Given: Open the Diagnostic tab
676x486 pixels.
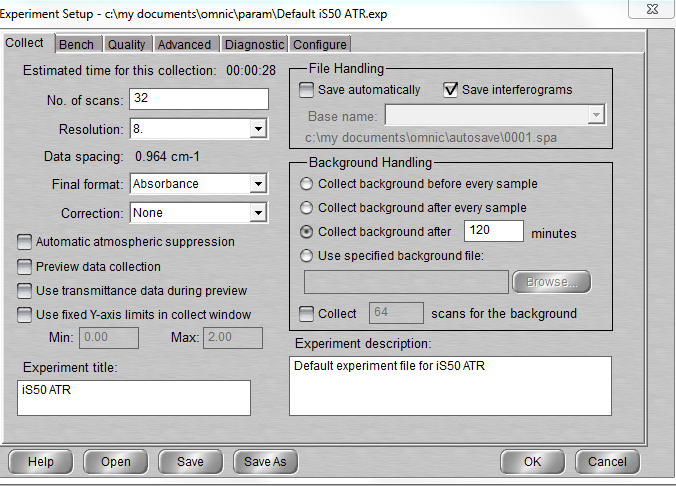Looking at the screenshot, I should [254, 44].
